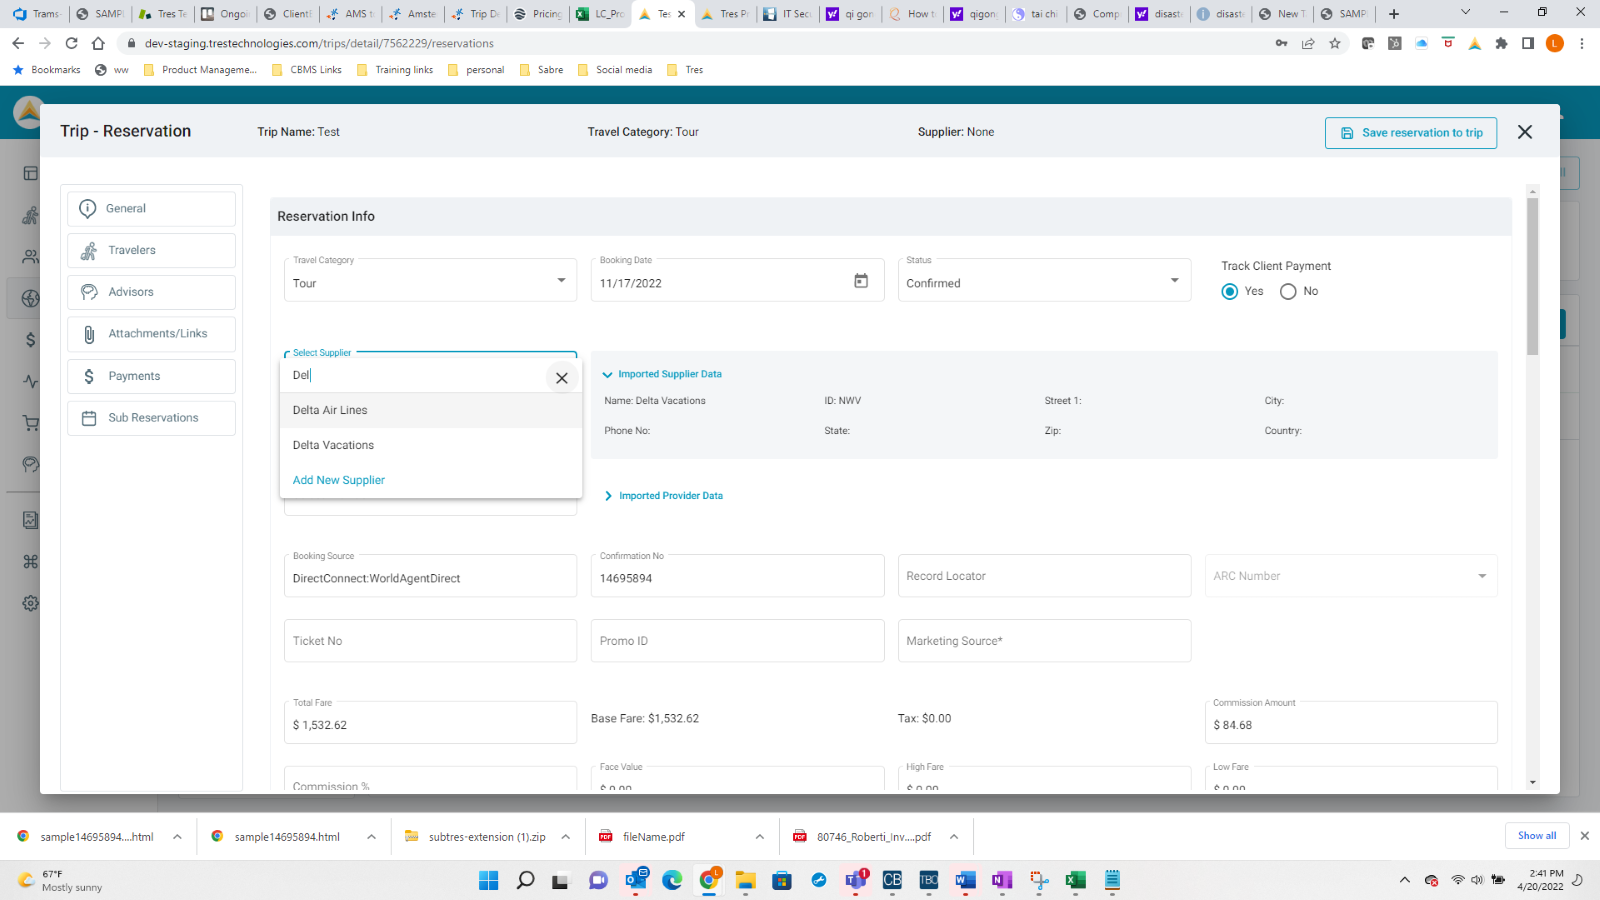Screen dimensions: 1600x900
Task: Open the Sabre bookmark folder
Action: click(541, 70)
